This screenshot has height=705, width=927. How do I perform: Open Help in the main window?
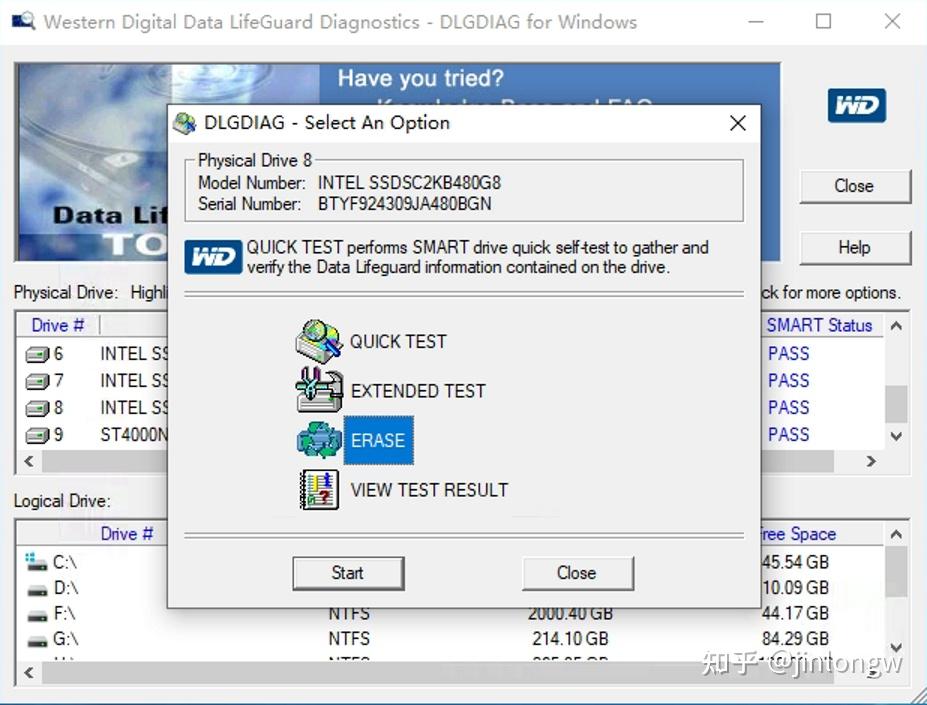tap(854, 247)
